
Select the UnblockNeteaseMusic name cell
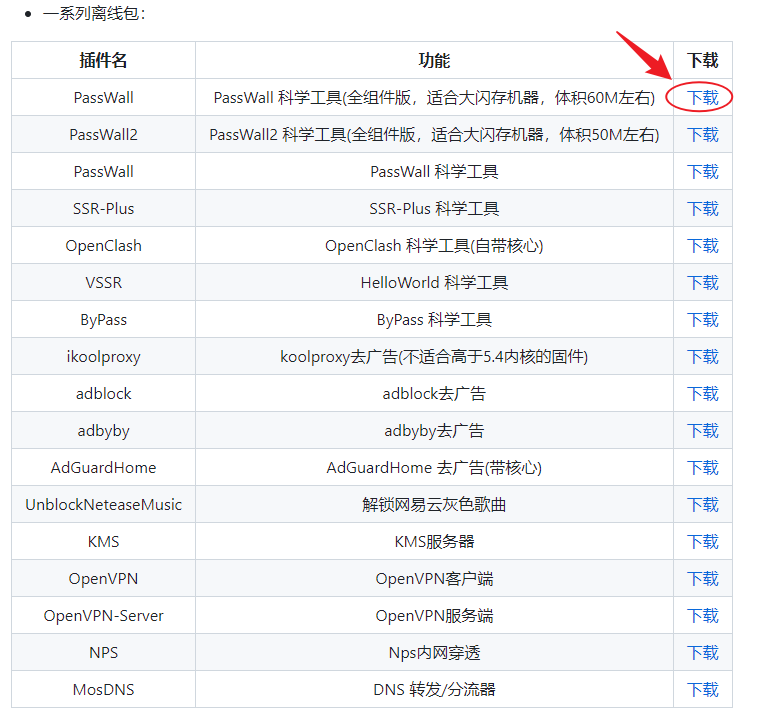(x=103, y=505)
